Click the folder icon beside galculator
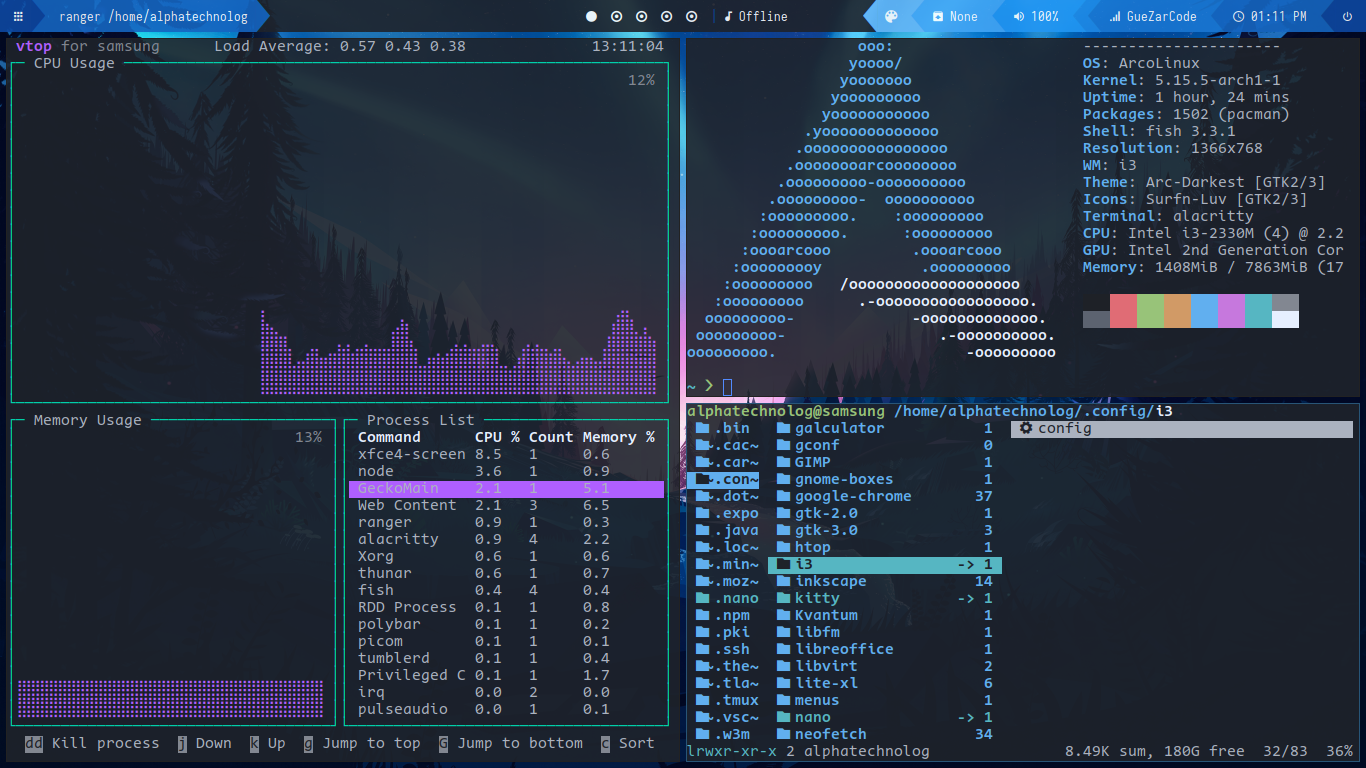 783,428
